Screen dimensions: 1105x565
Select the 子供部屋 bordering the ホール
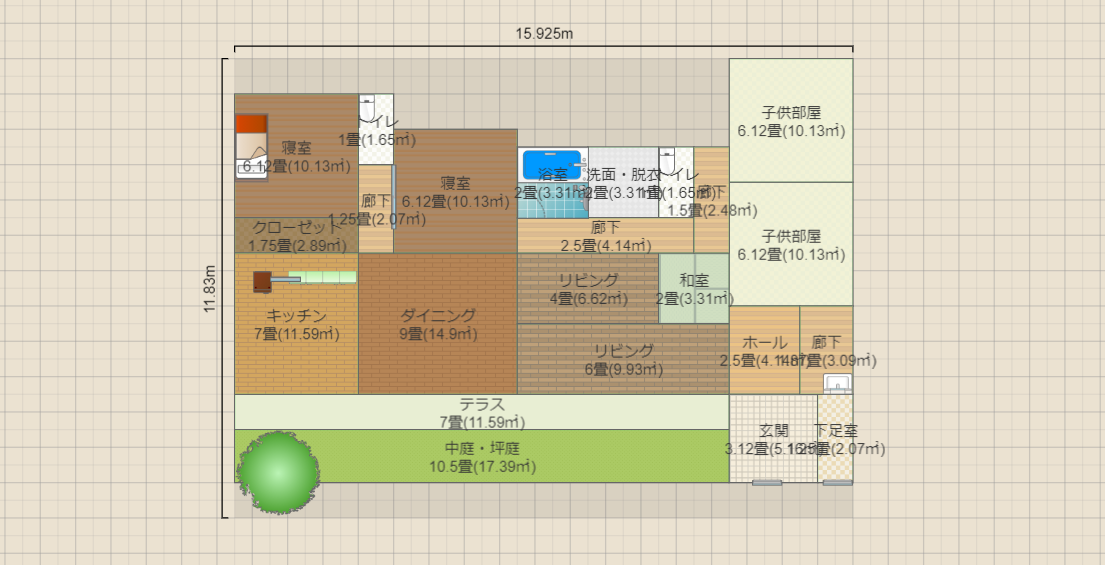point(791,244)
